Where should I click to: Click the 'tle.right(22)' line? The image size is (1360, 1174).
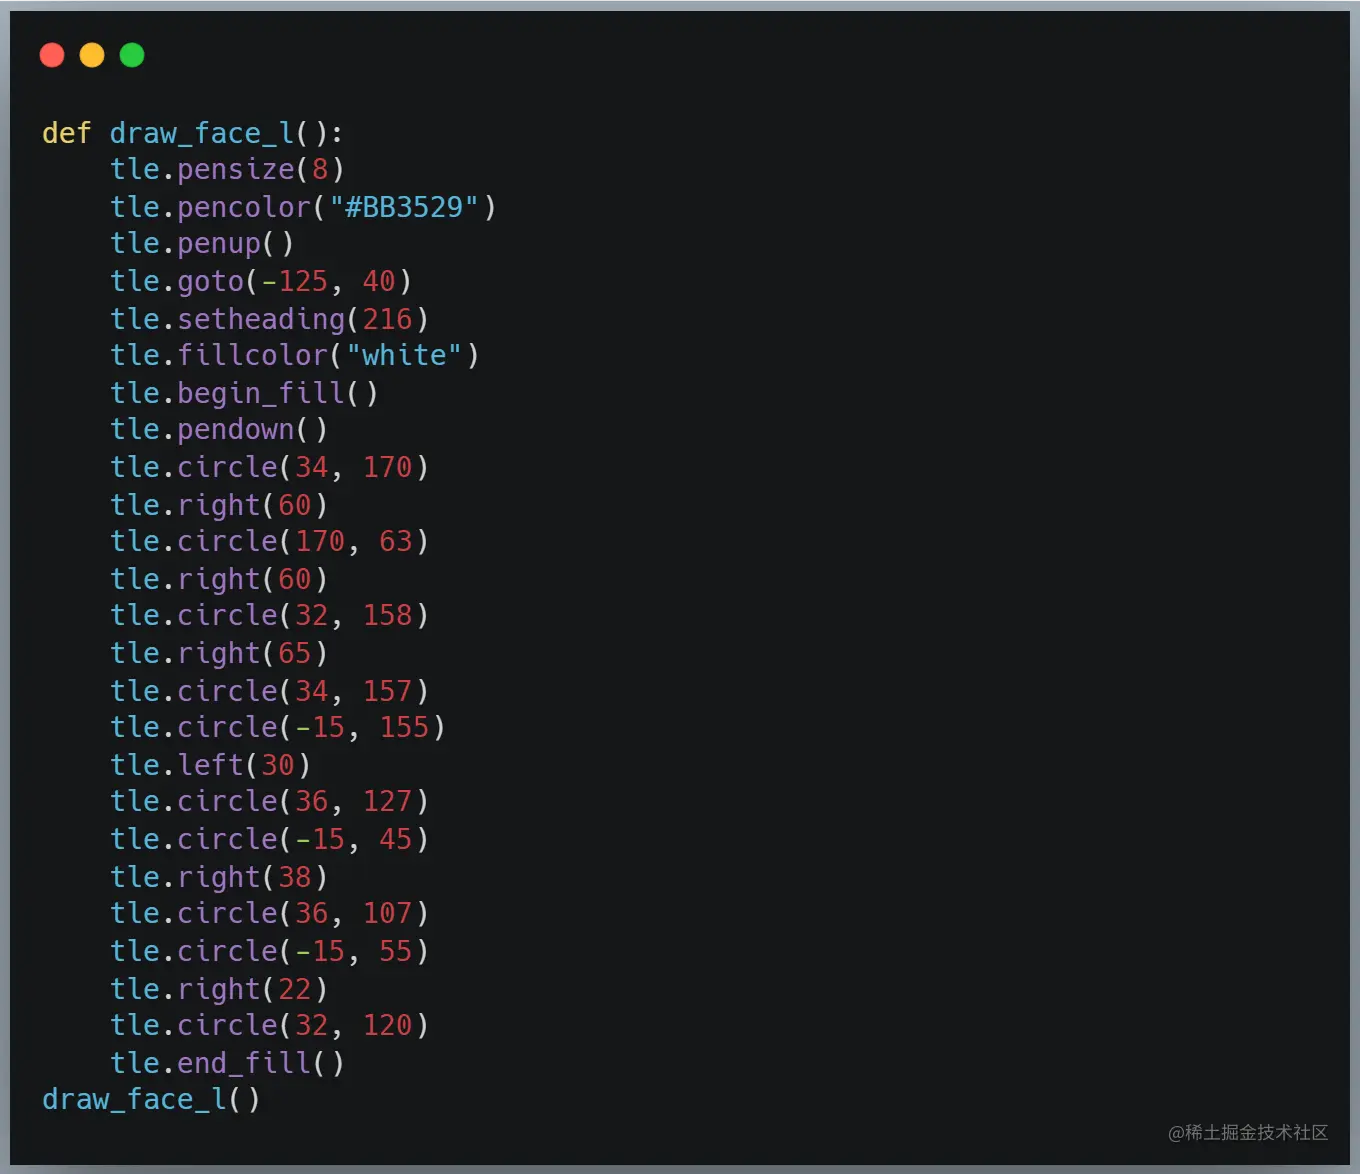point(219,989)
